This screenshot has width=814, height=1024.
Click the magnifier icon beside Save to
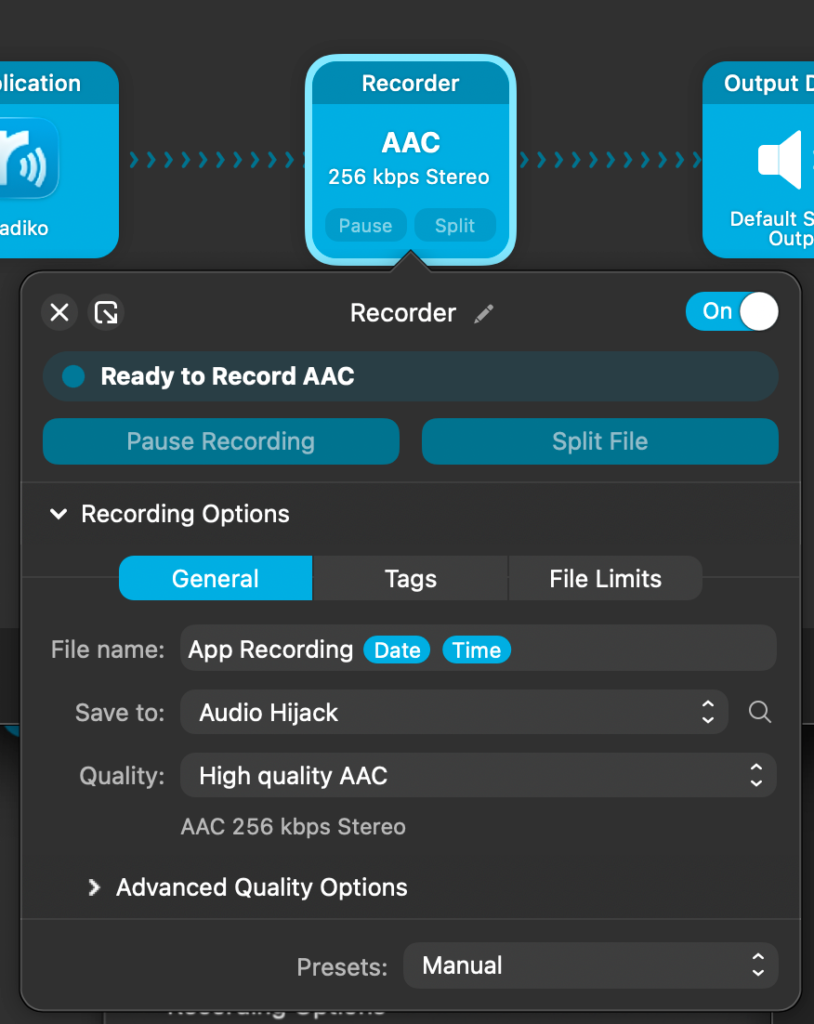coord(760,712)
